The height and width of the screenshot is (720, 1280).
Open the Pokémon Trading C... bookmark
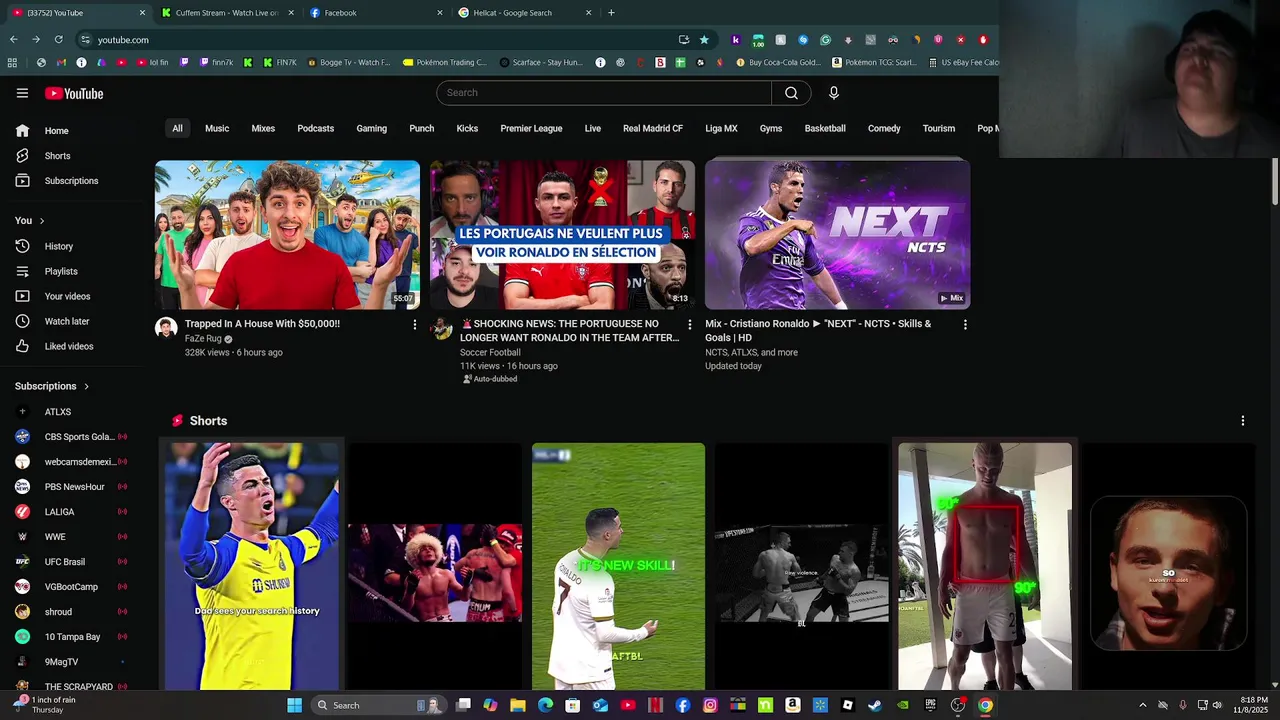[444, 62]
